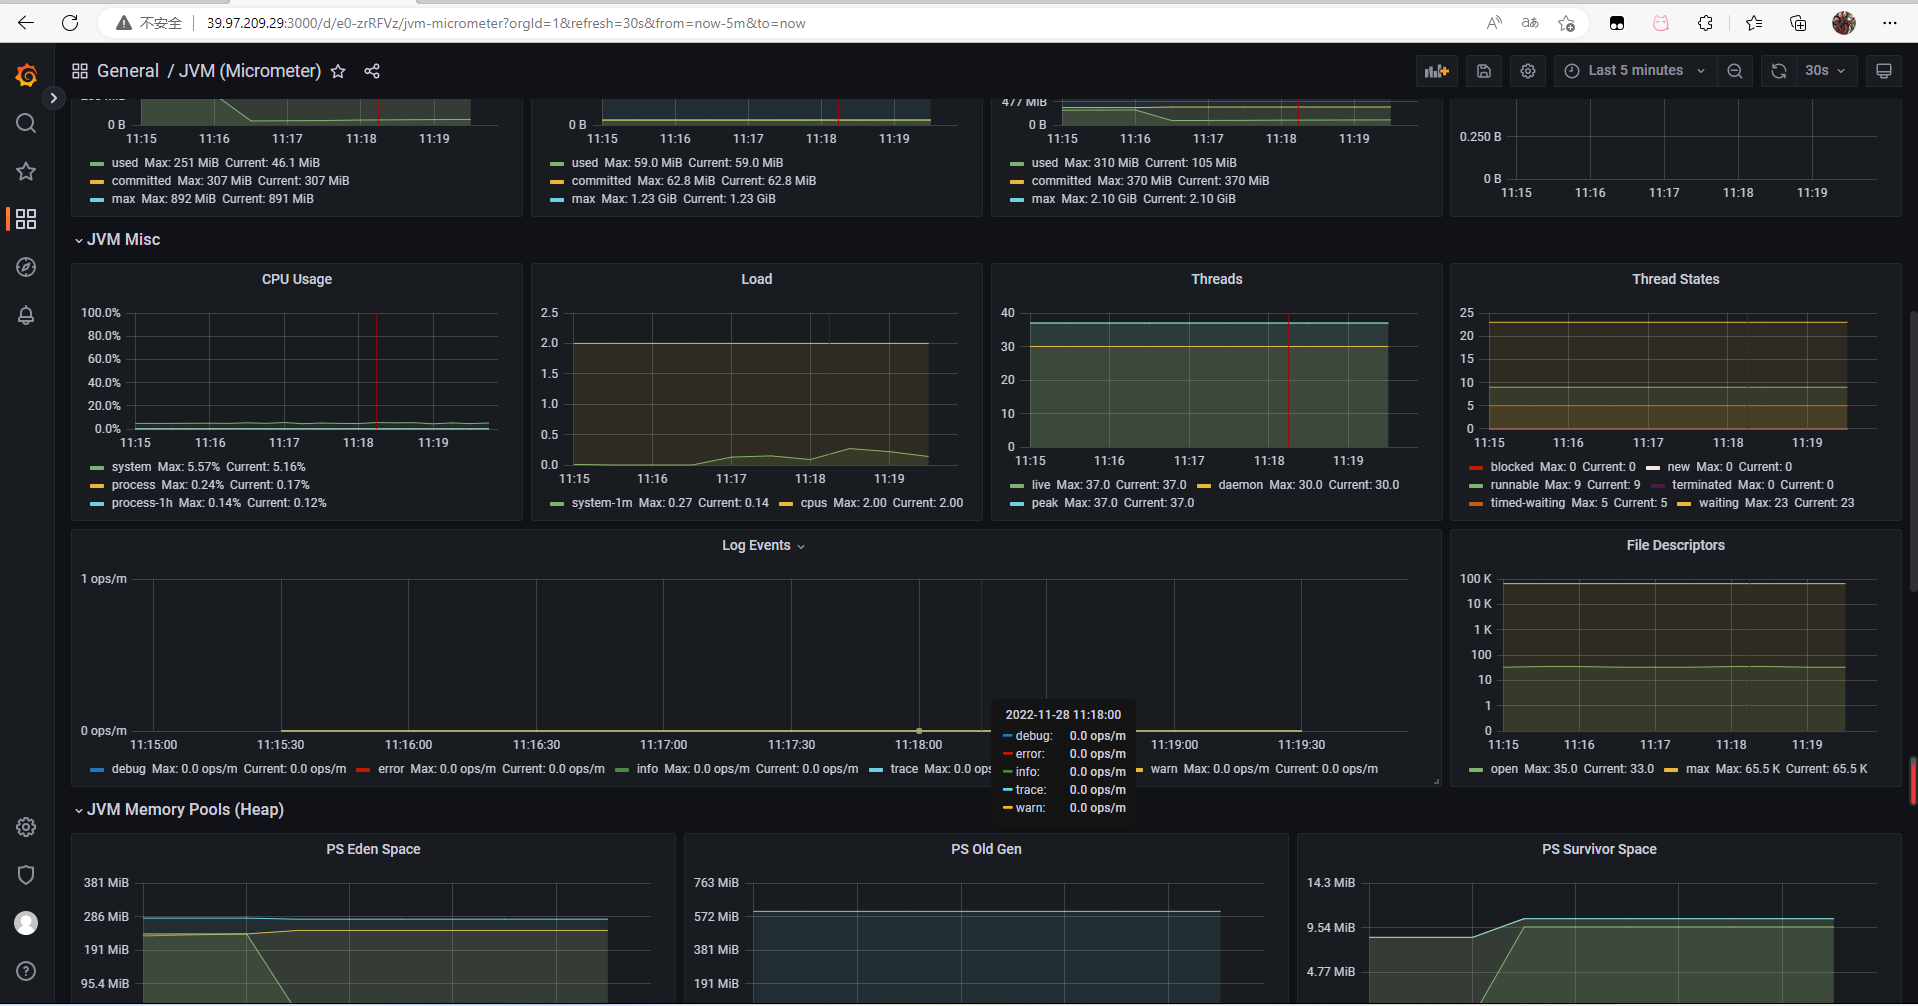Image resolution: width=1918 pixels, height=1006 pixels.
Task: Toggle the system series in CPU Usage legend
Action: (x=131, y=467)
